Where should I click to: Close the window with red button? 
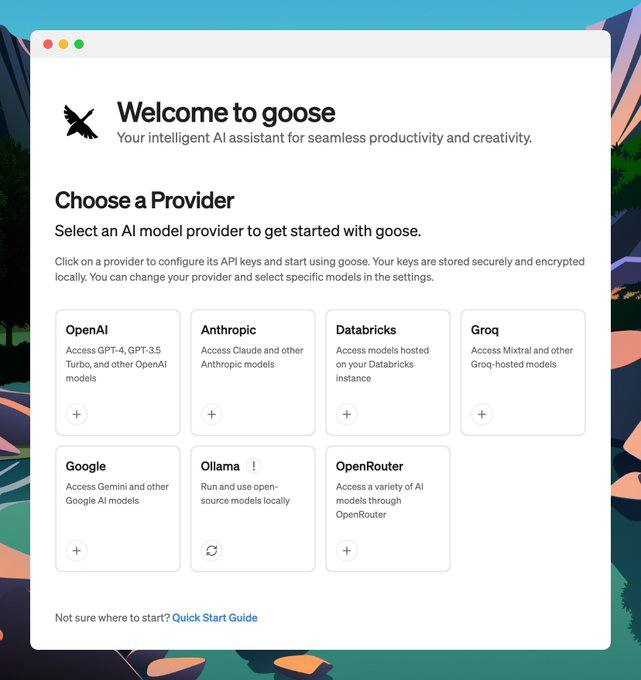click(48, 44)
